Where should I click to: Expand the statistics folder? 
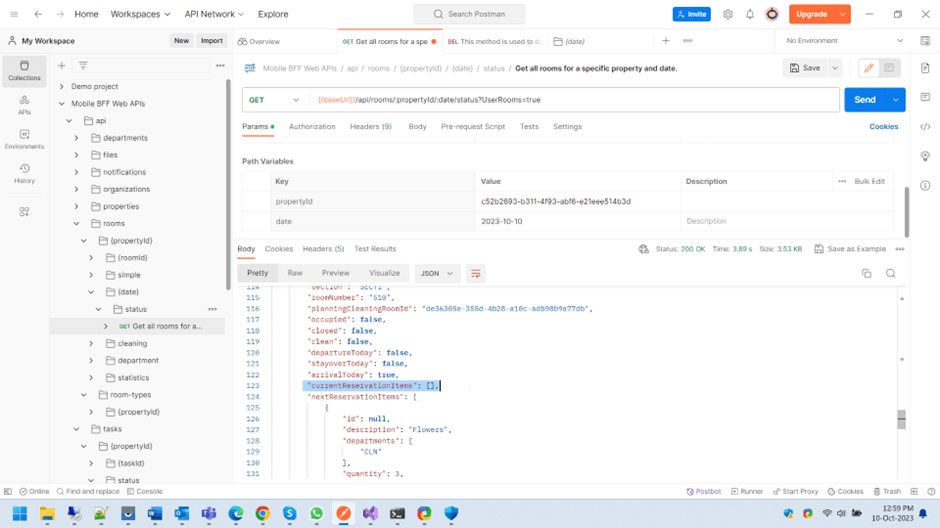point(91,378)
